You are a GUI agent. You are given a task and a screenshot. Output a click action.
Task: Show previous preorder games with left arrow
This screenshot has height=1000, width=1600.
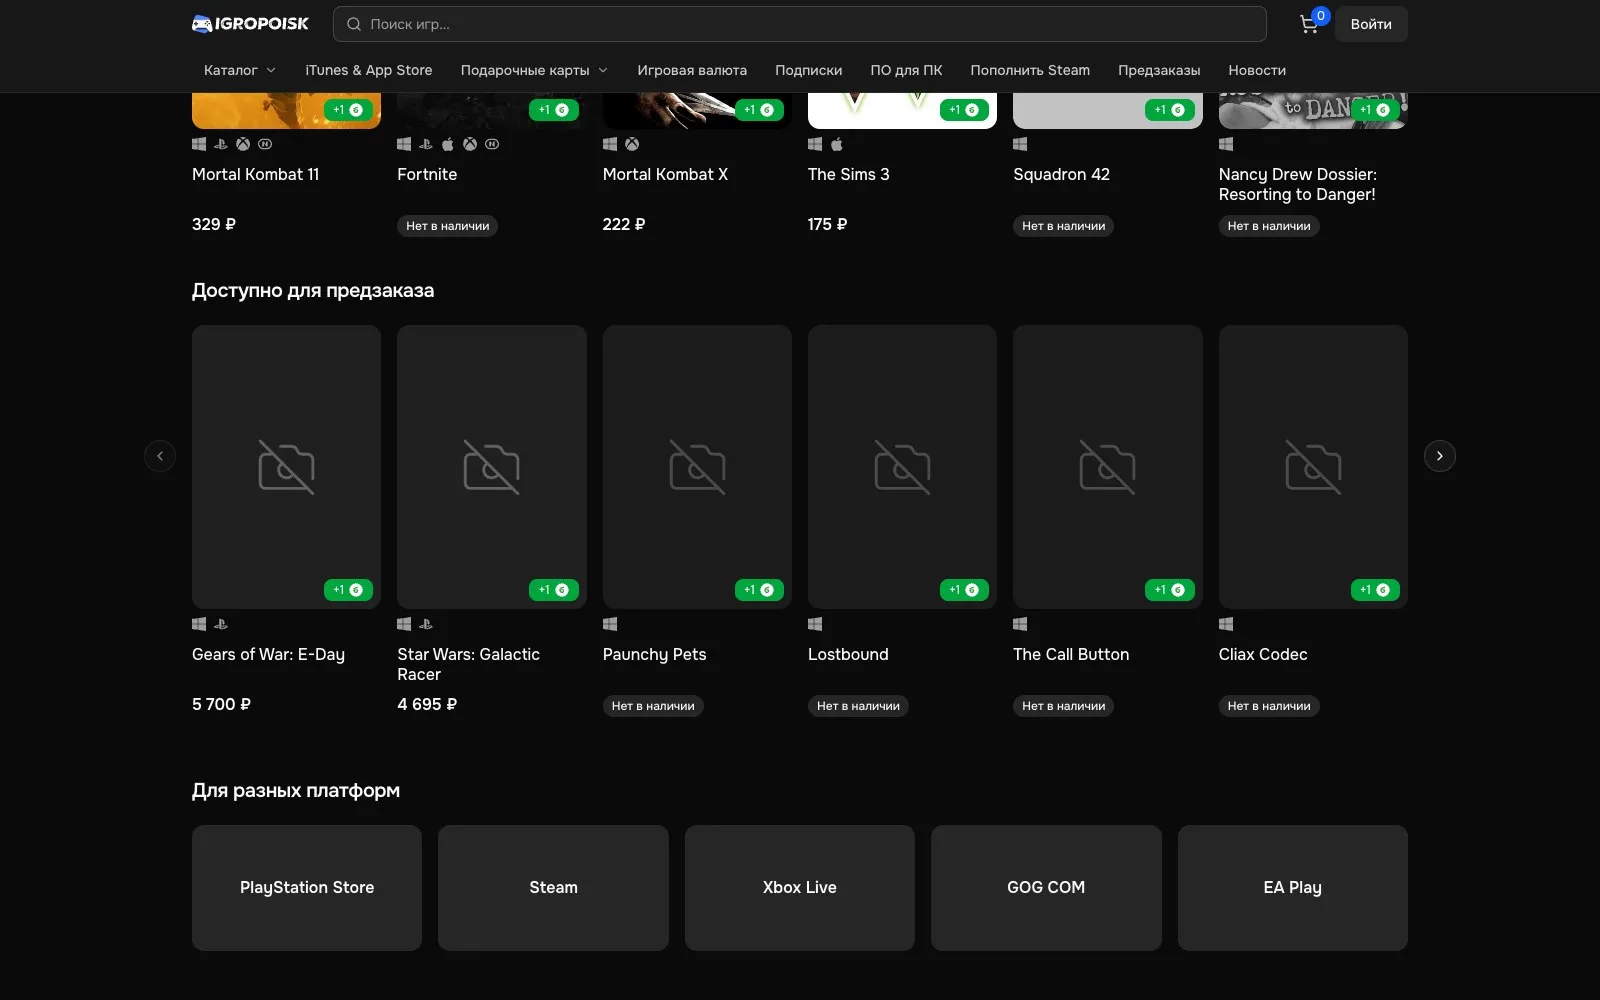pos(160,456)
